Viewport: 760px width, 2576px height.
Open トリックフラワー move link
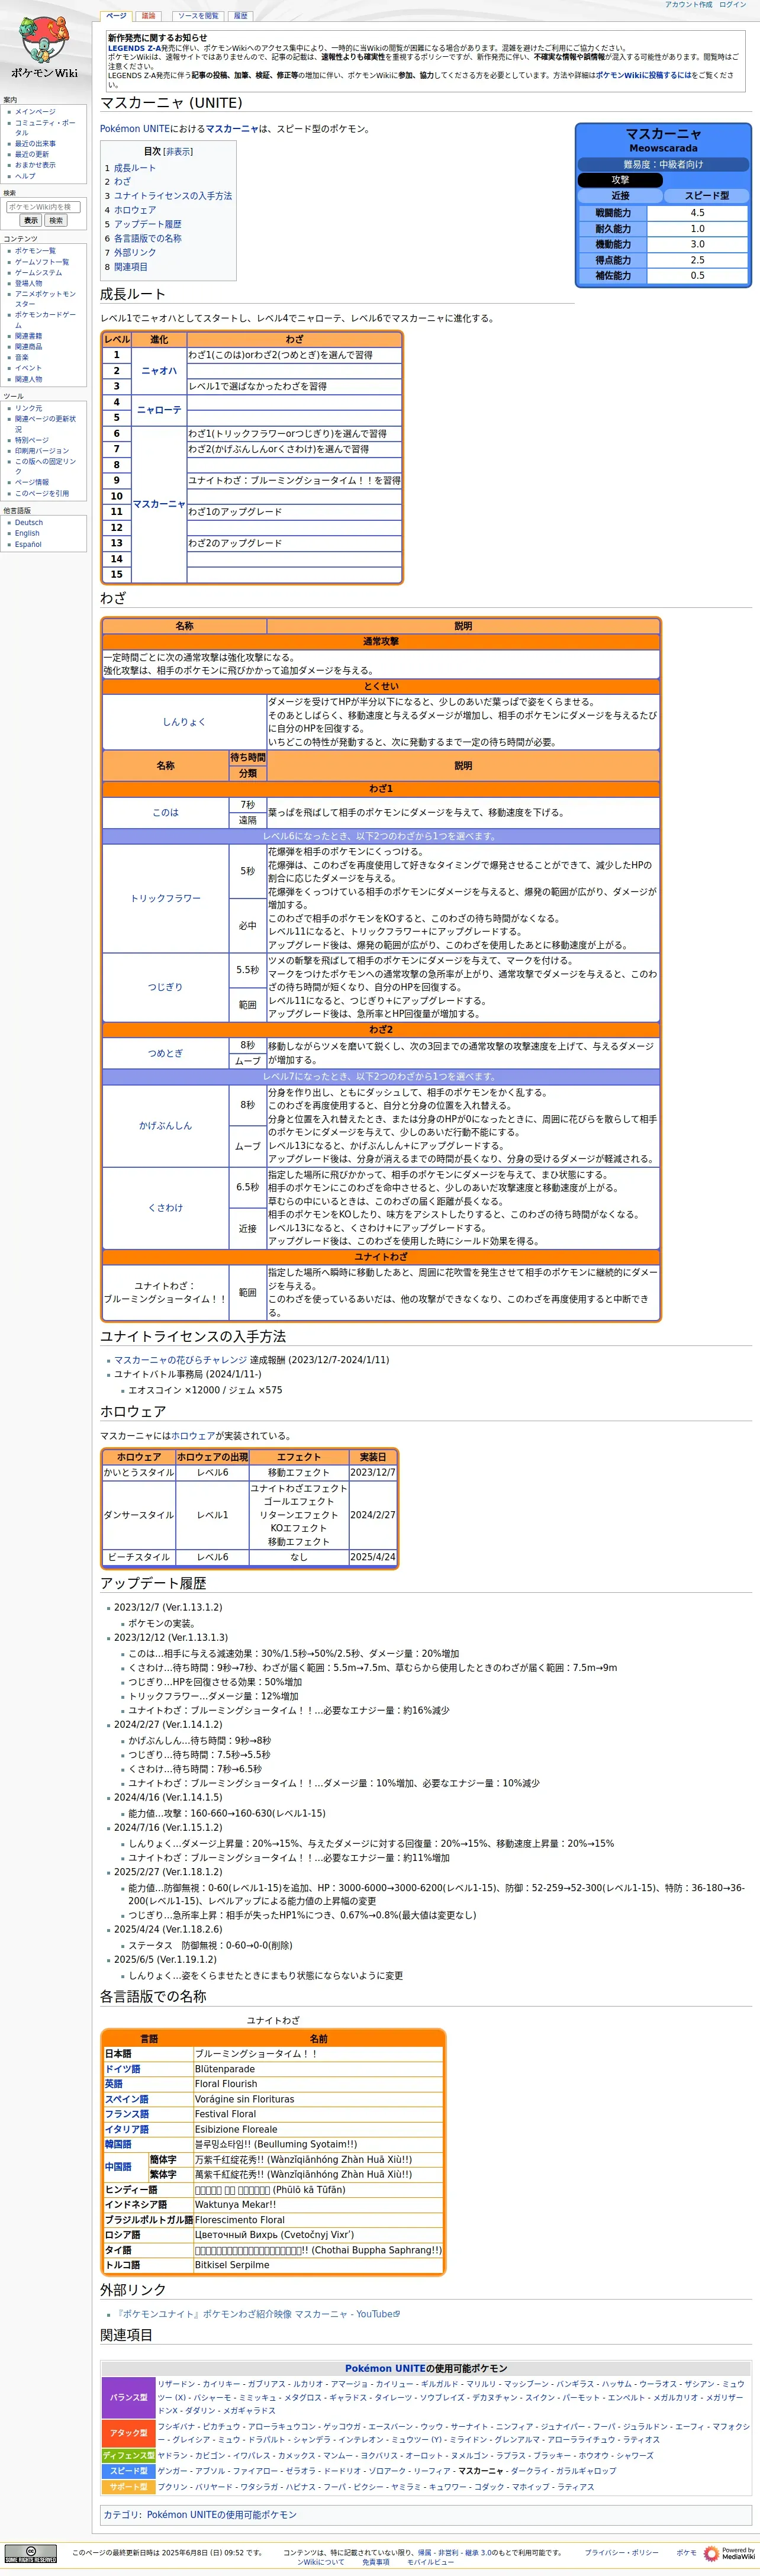[x=165, y=899]
